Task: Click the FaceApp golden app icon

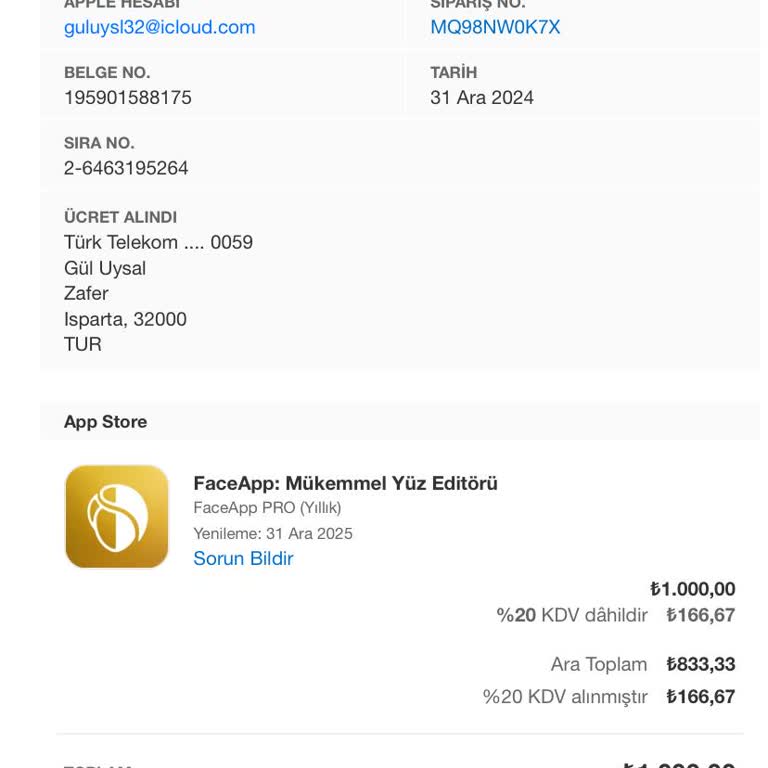Action: 116,516
